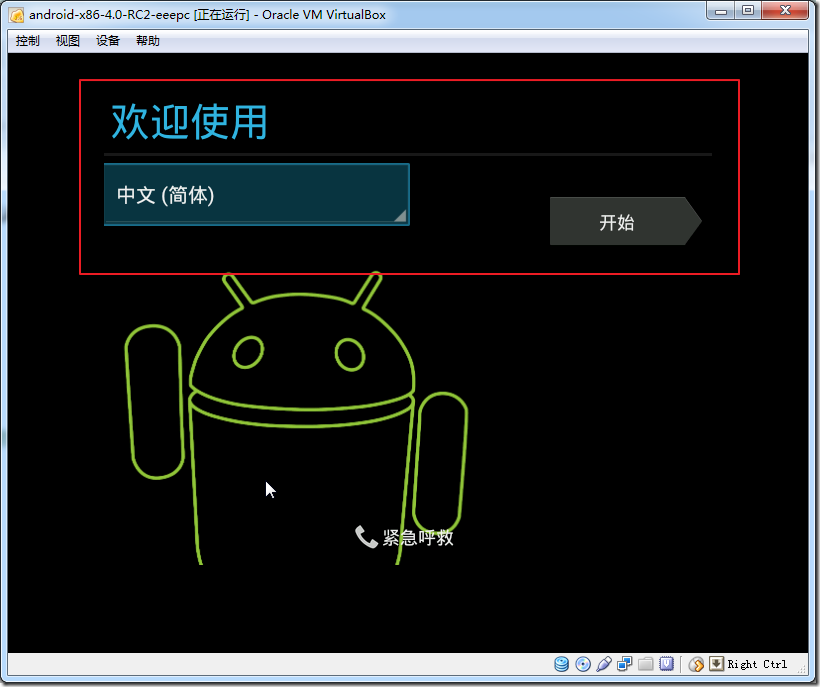Viewport: 820px width, 687px height.
Task: Click the shared folders status icon
Action: point(645,664)
